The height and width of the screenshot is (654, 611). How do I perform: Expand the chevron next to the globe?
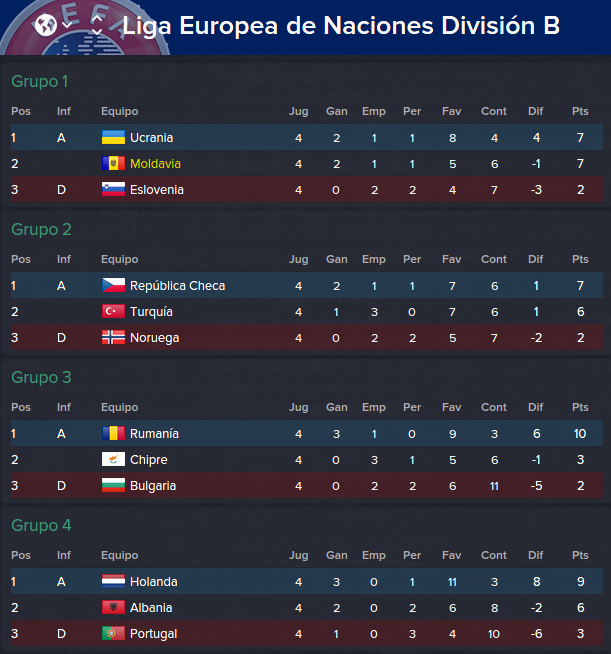67,25
